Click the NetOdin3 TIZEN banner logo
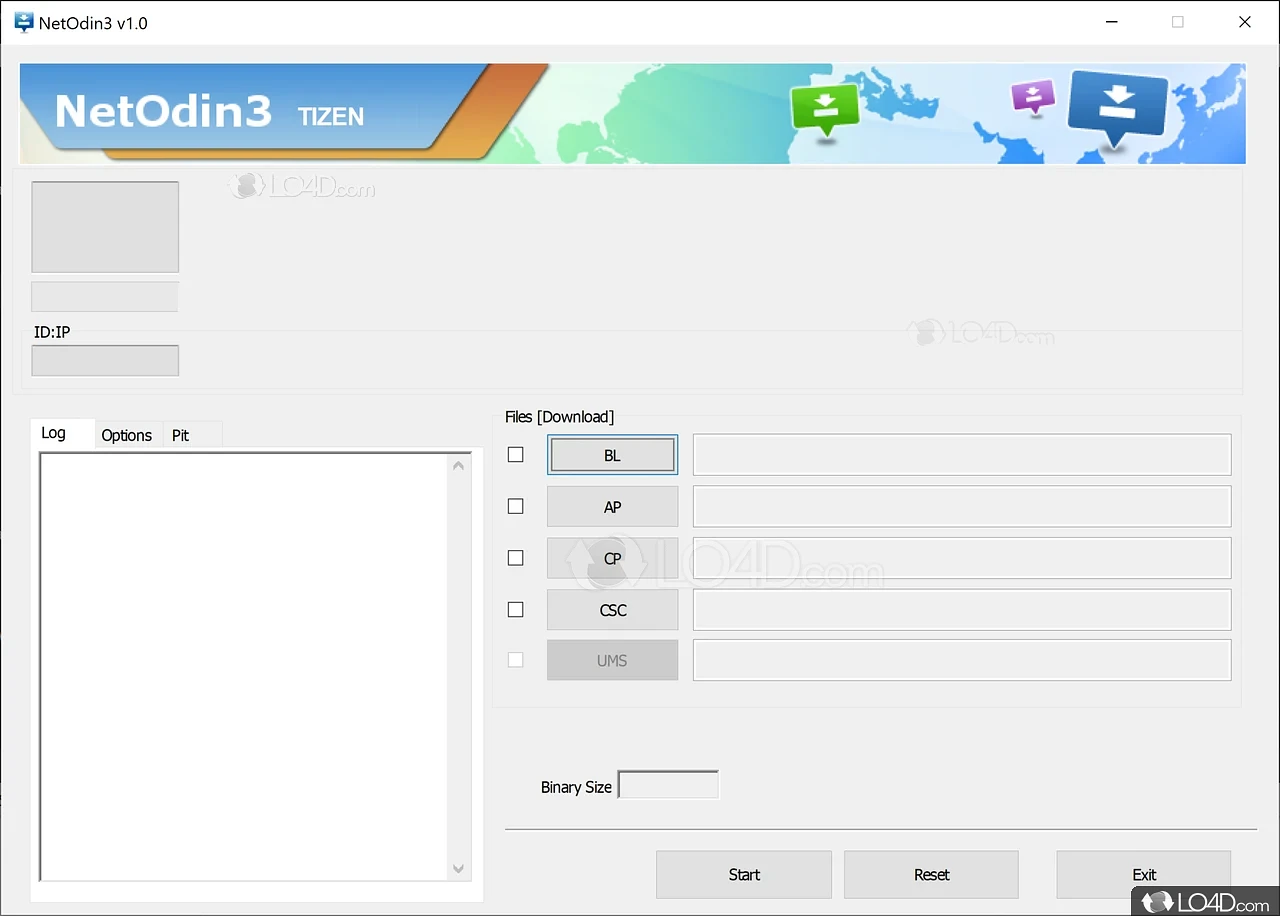The height and width of the screenshot is (916, 1280). tap(209, 112)
